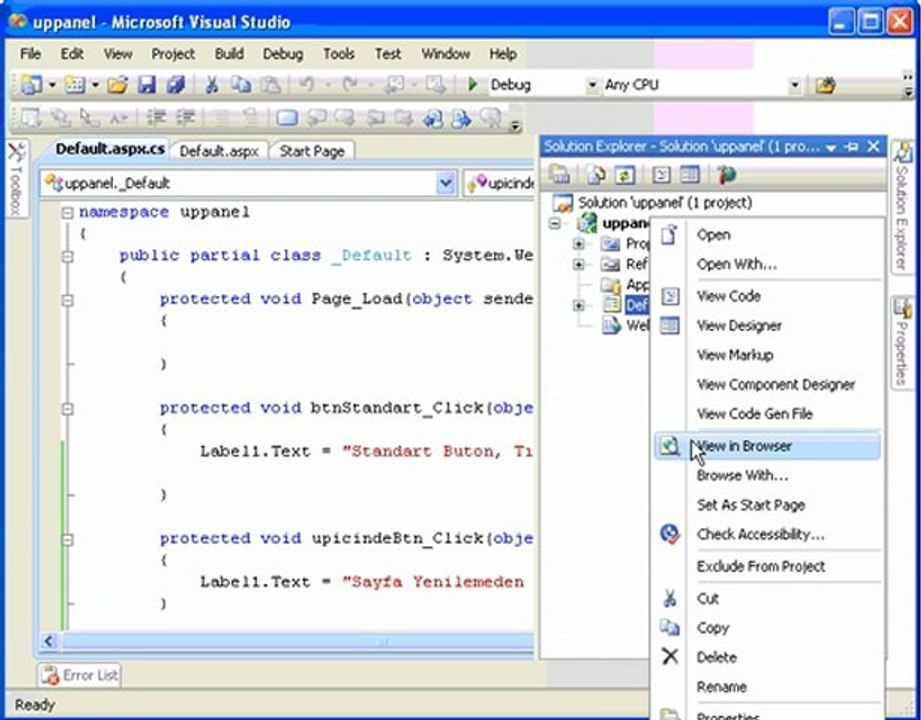Viewport: 921px width, 720px height.
Task: Click the Copy icon in main toolbar
Action: [241, 85]
